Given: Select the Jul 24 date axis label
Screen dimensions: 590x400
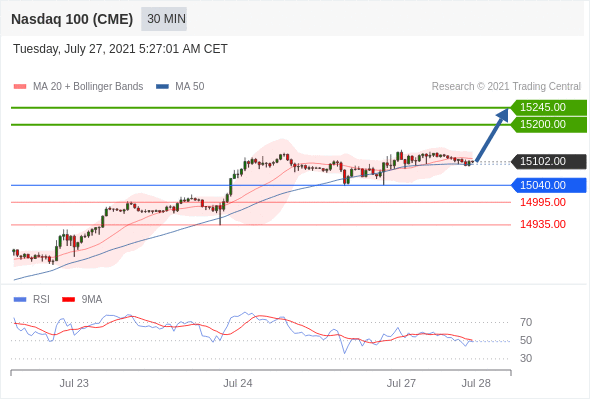Looking at the screenshot, I should 238,383.
